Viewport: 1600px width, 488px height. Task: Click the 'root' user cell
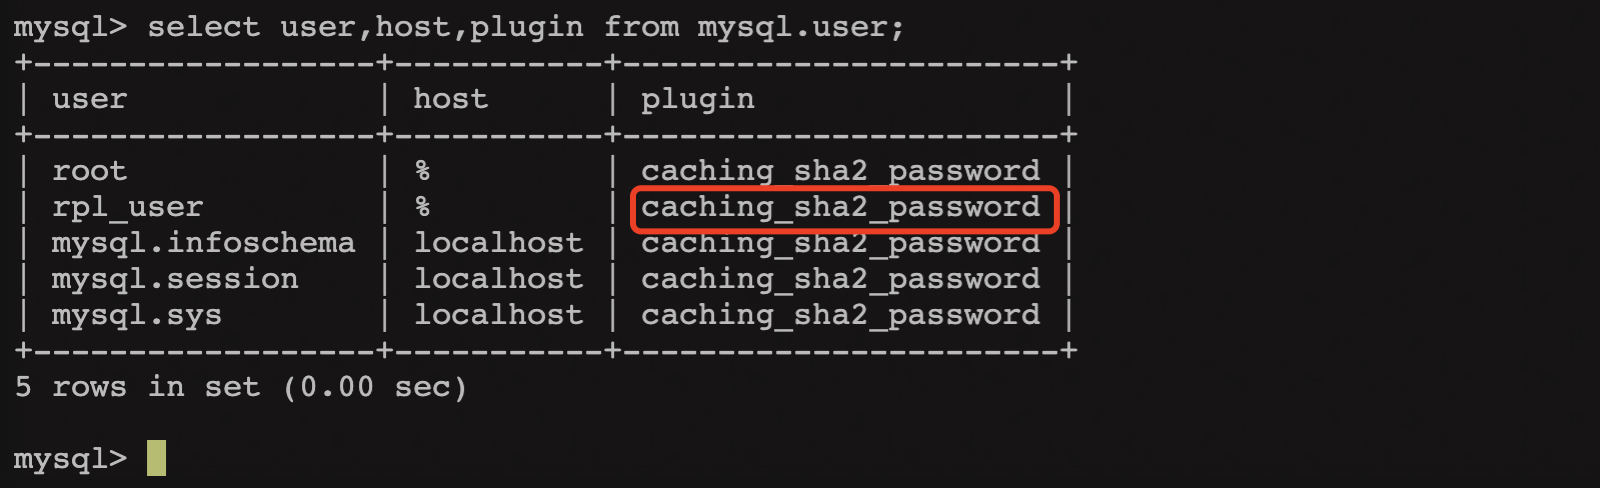pos(90,171)
